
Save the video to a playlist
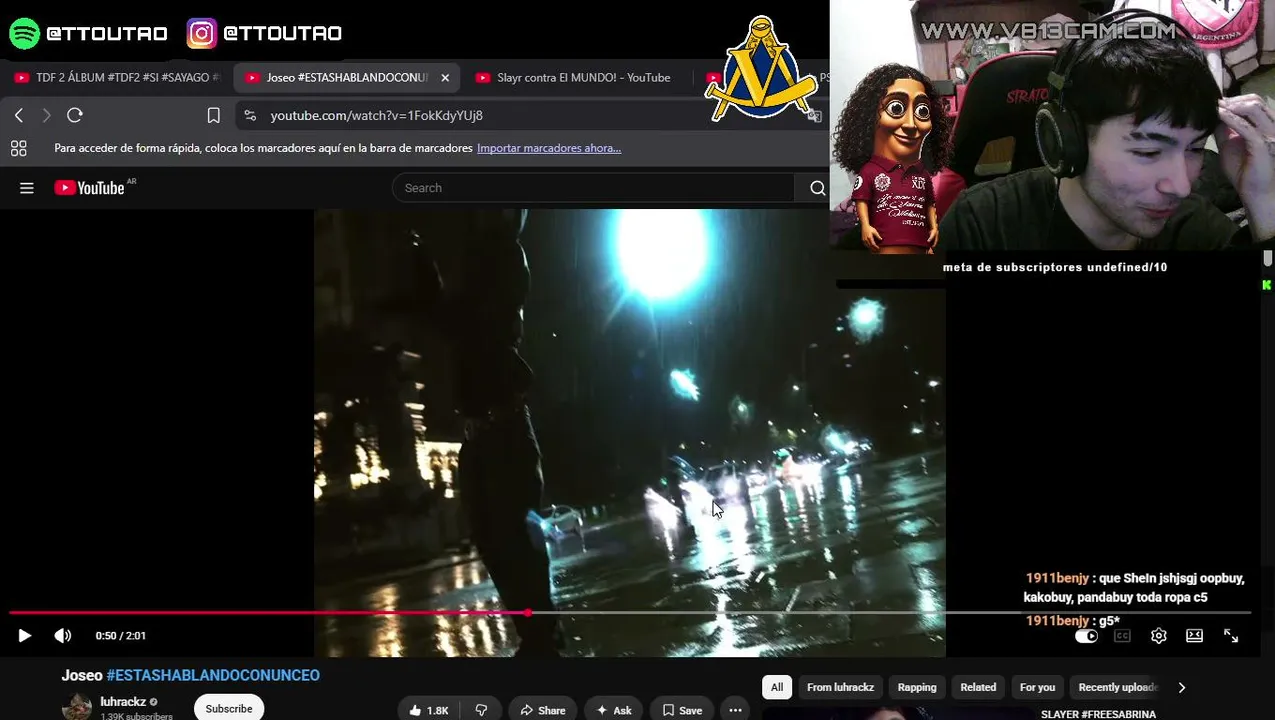[681, 710]
